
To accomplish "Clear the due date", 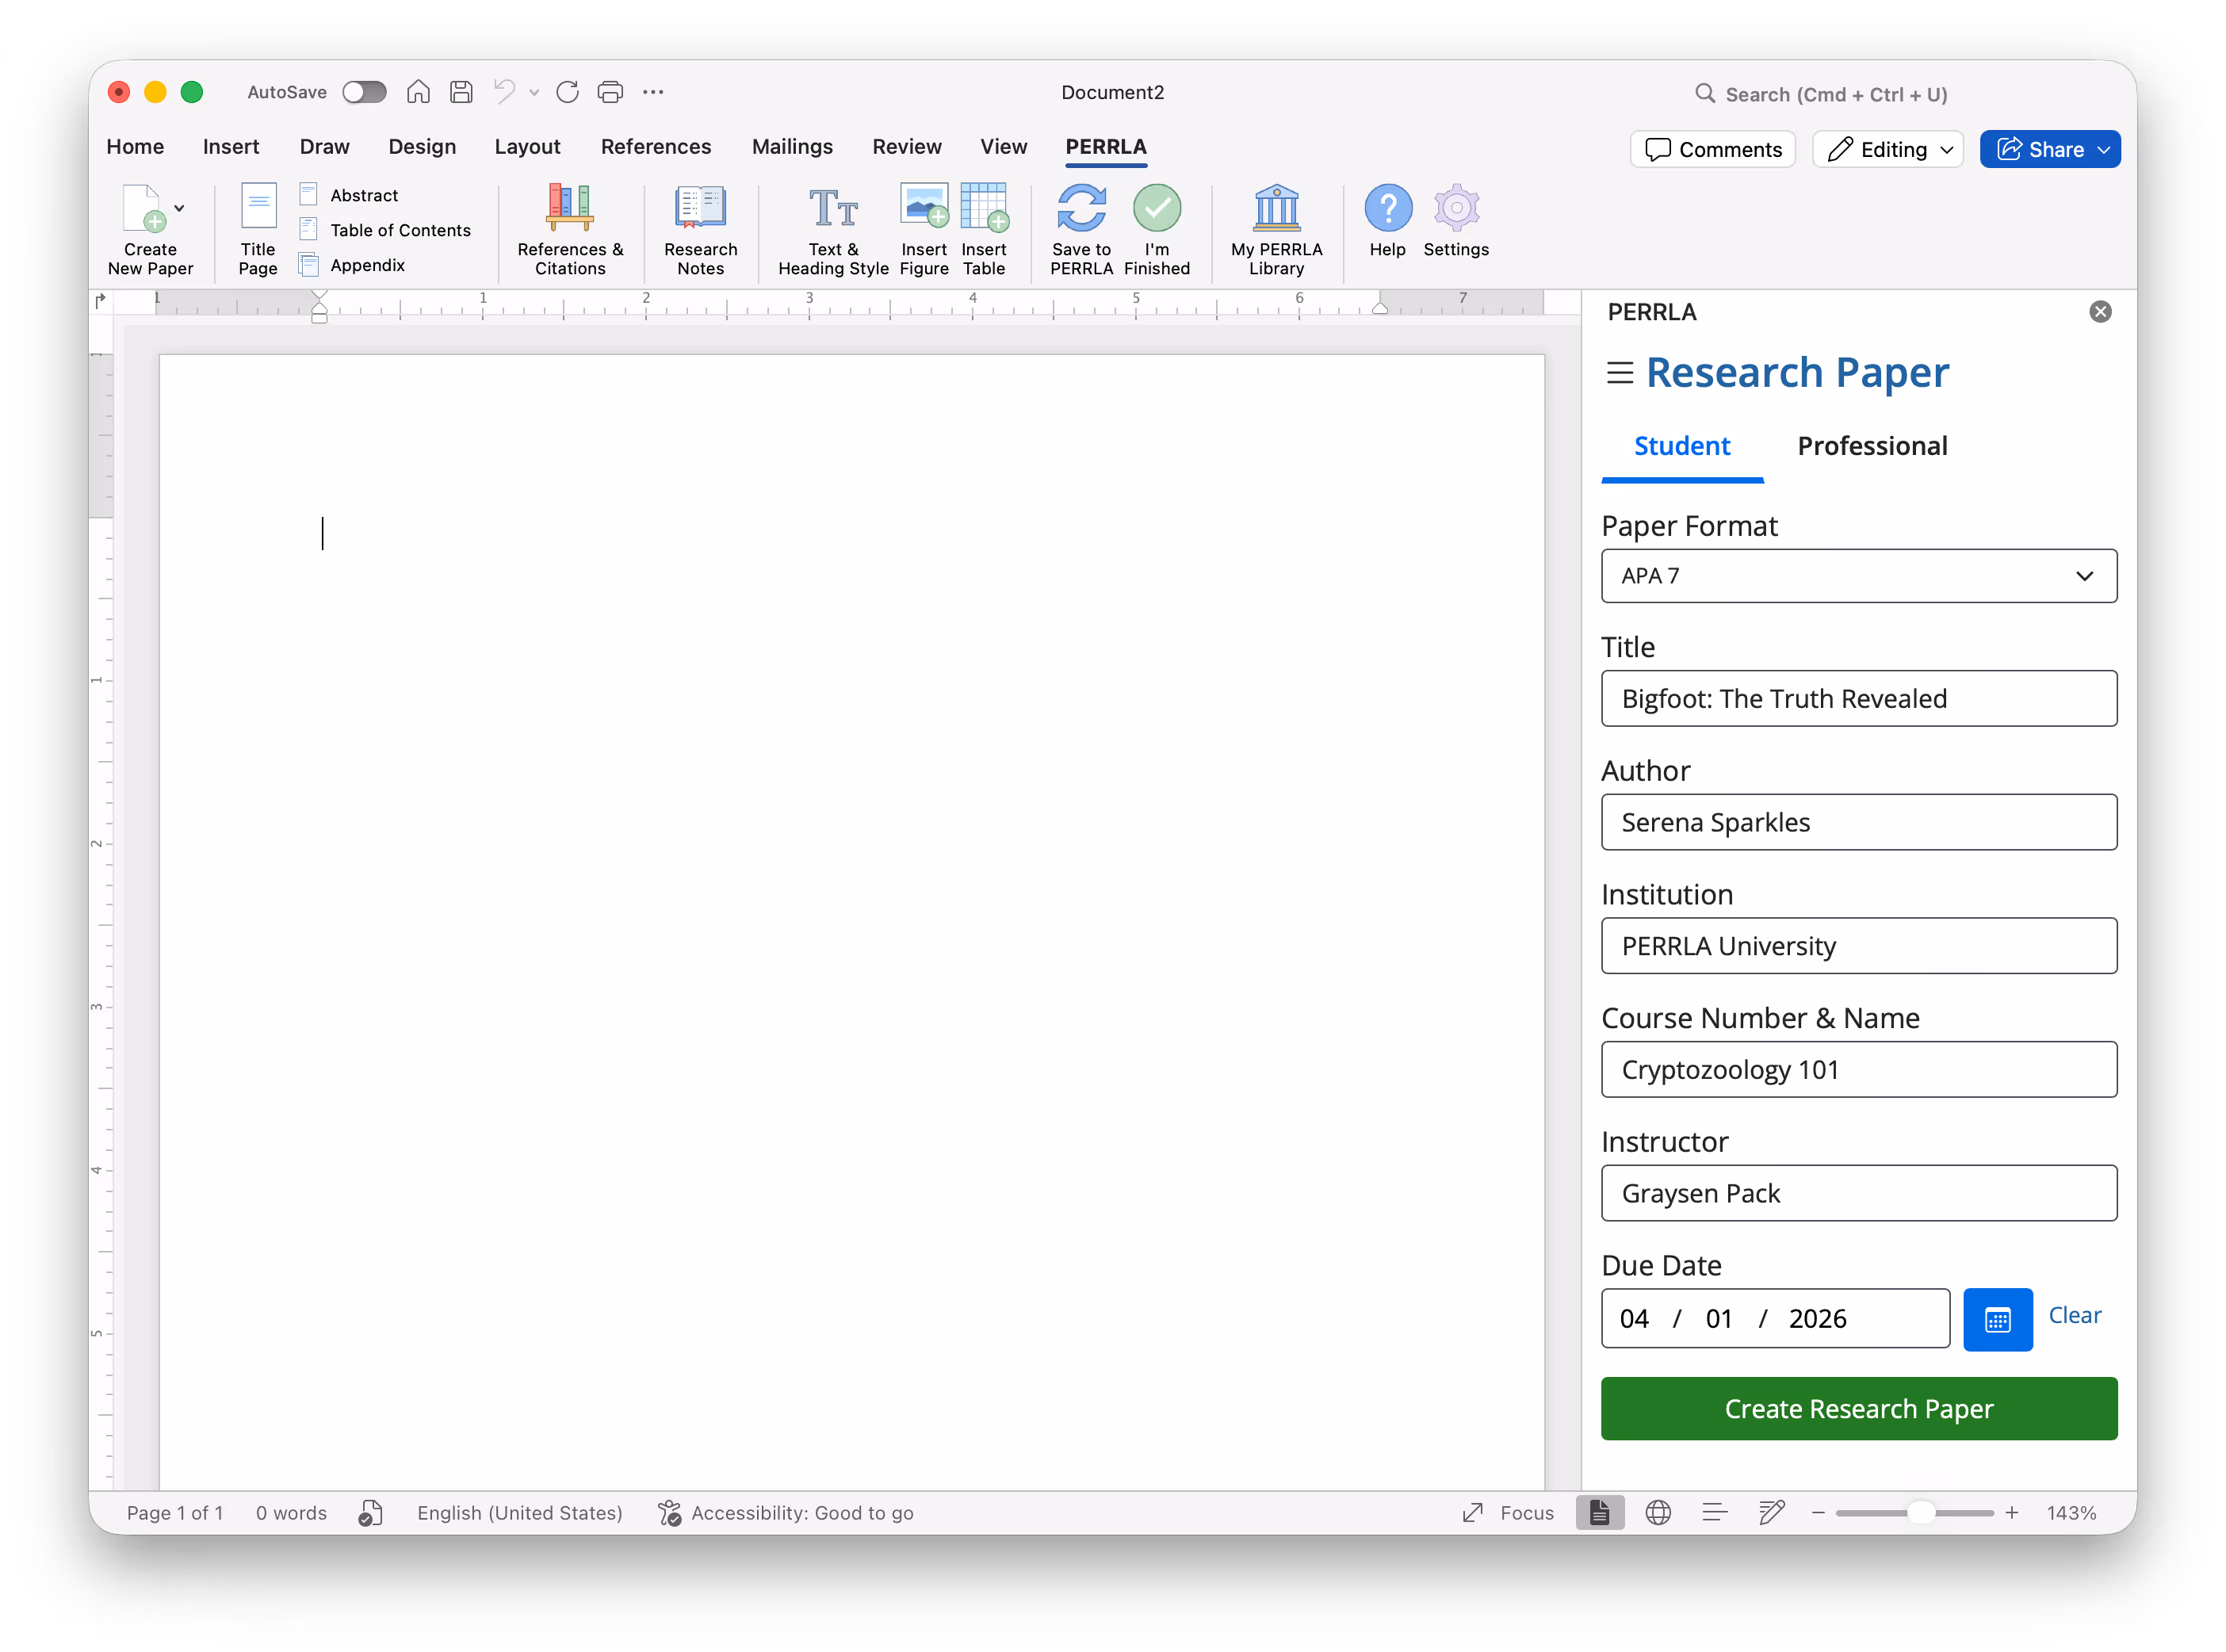I will click(2074, 1315).
